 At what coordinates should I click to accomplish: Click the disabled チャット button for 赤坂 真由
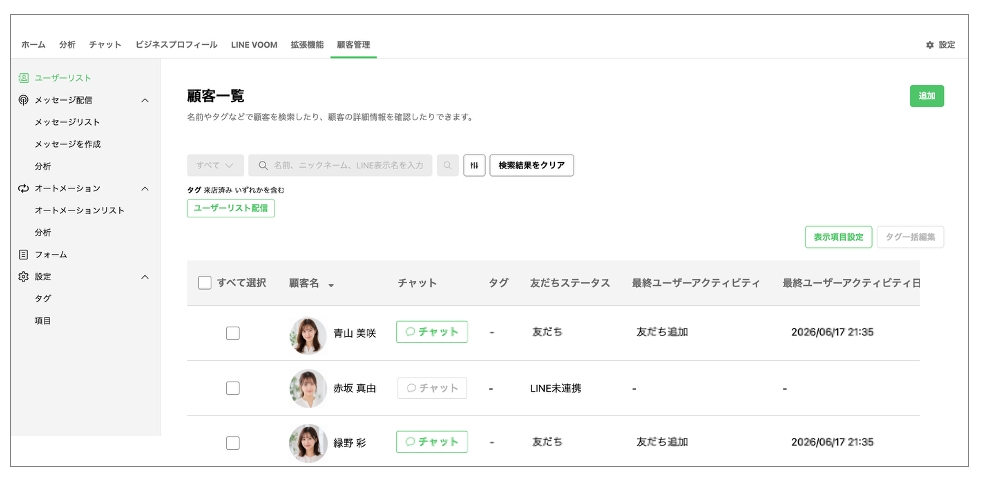[432, 388]
